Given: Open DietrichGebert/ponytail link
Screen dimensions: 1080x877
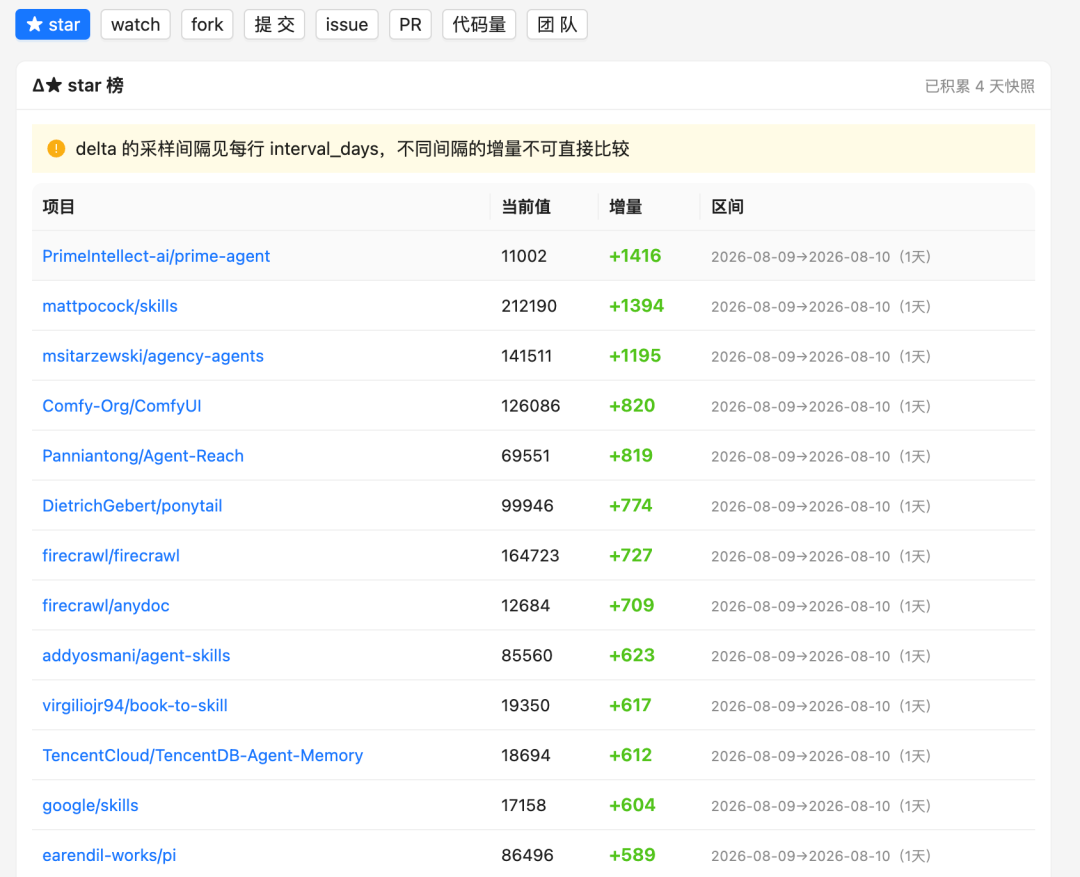Looking at the screenshot, I should click(x=132, y=506).
